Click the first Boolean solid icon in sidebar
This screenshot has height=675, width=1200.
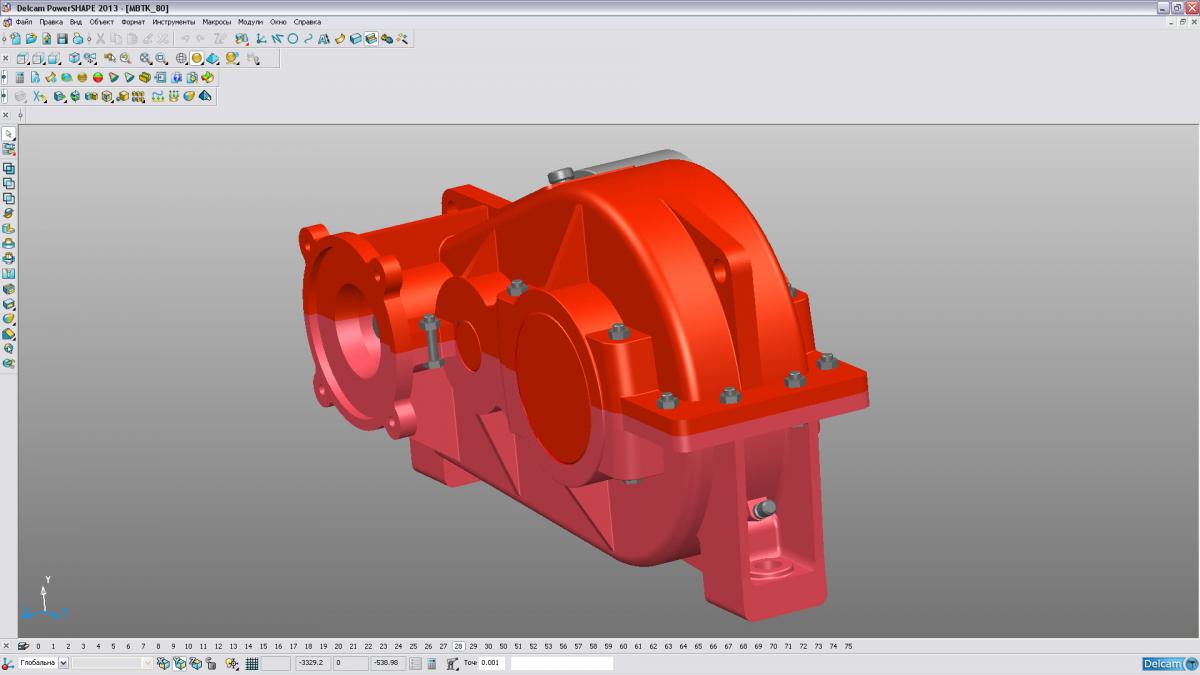point(9,169)
